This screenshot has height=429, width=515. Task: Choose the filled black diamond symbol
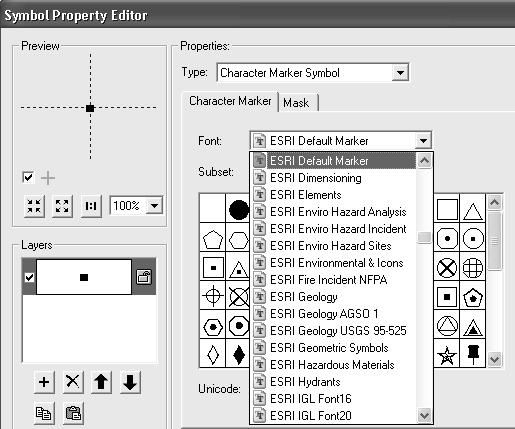pos(239,354)
